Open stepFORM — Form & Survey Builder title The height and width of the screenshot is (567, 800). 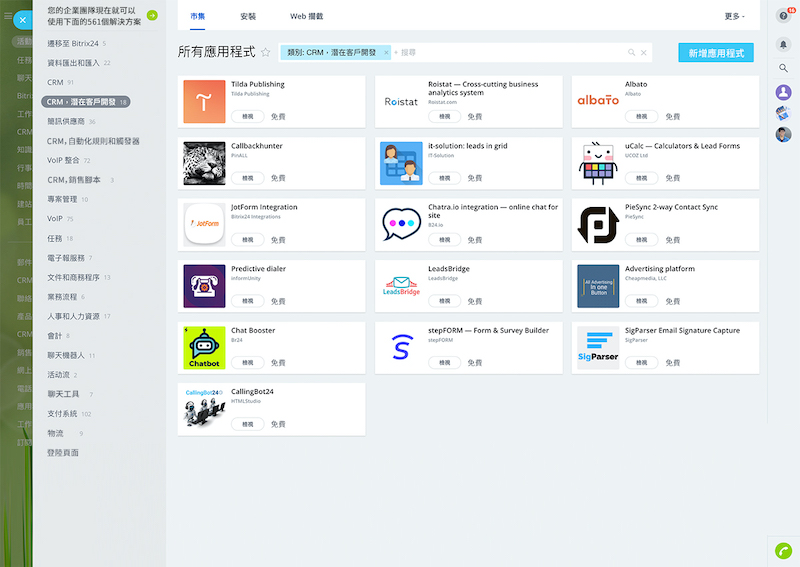pyautogui.click(x=488, y=330)
